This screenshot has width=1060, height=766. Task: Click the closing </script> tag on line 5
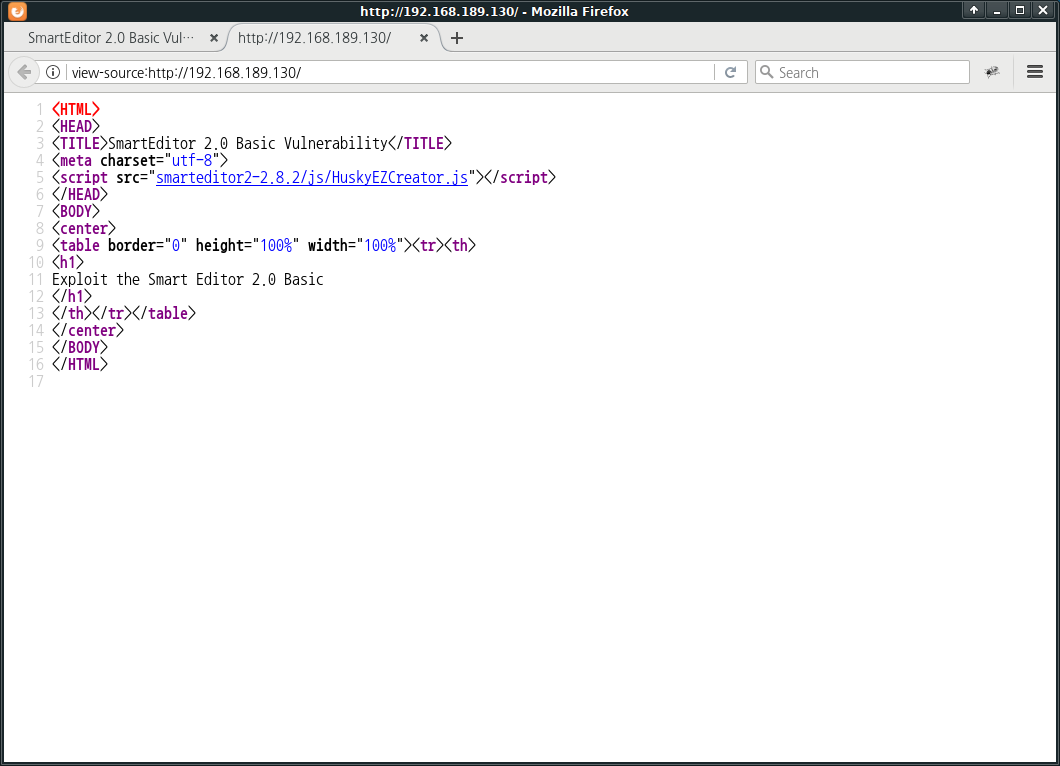[520, 177]
